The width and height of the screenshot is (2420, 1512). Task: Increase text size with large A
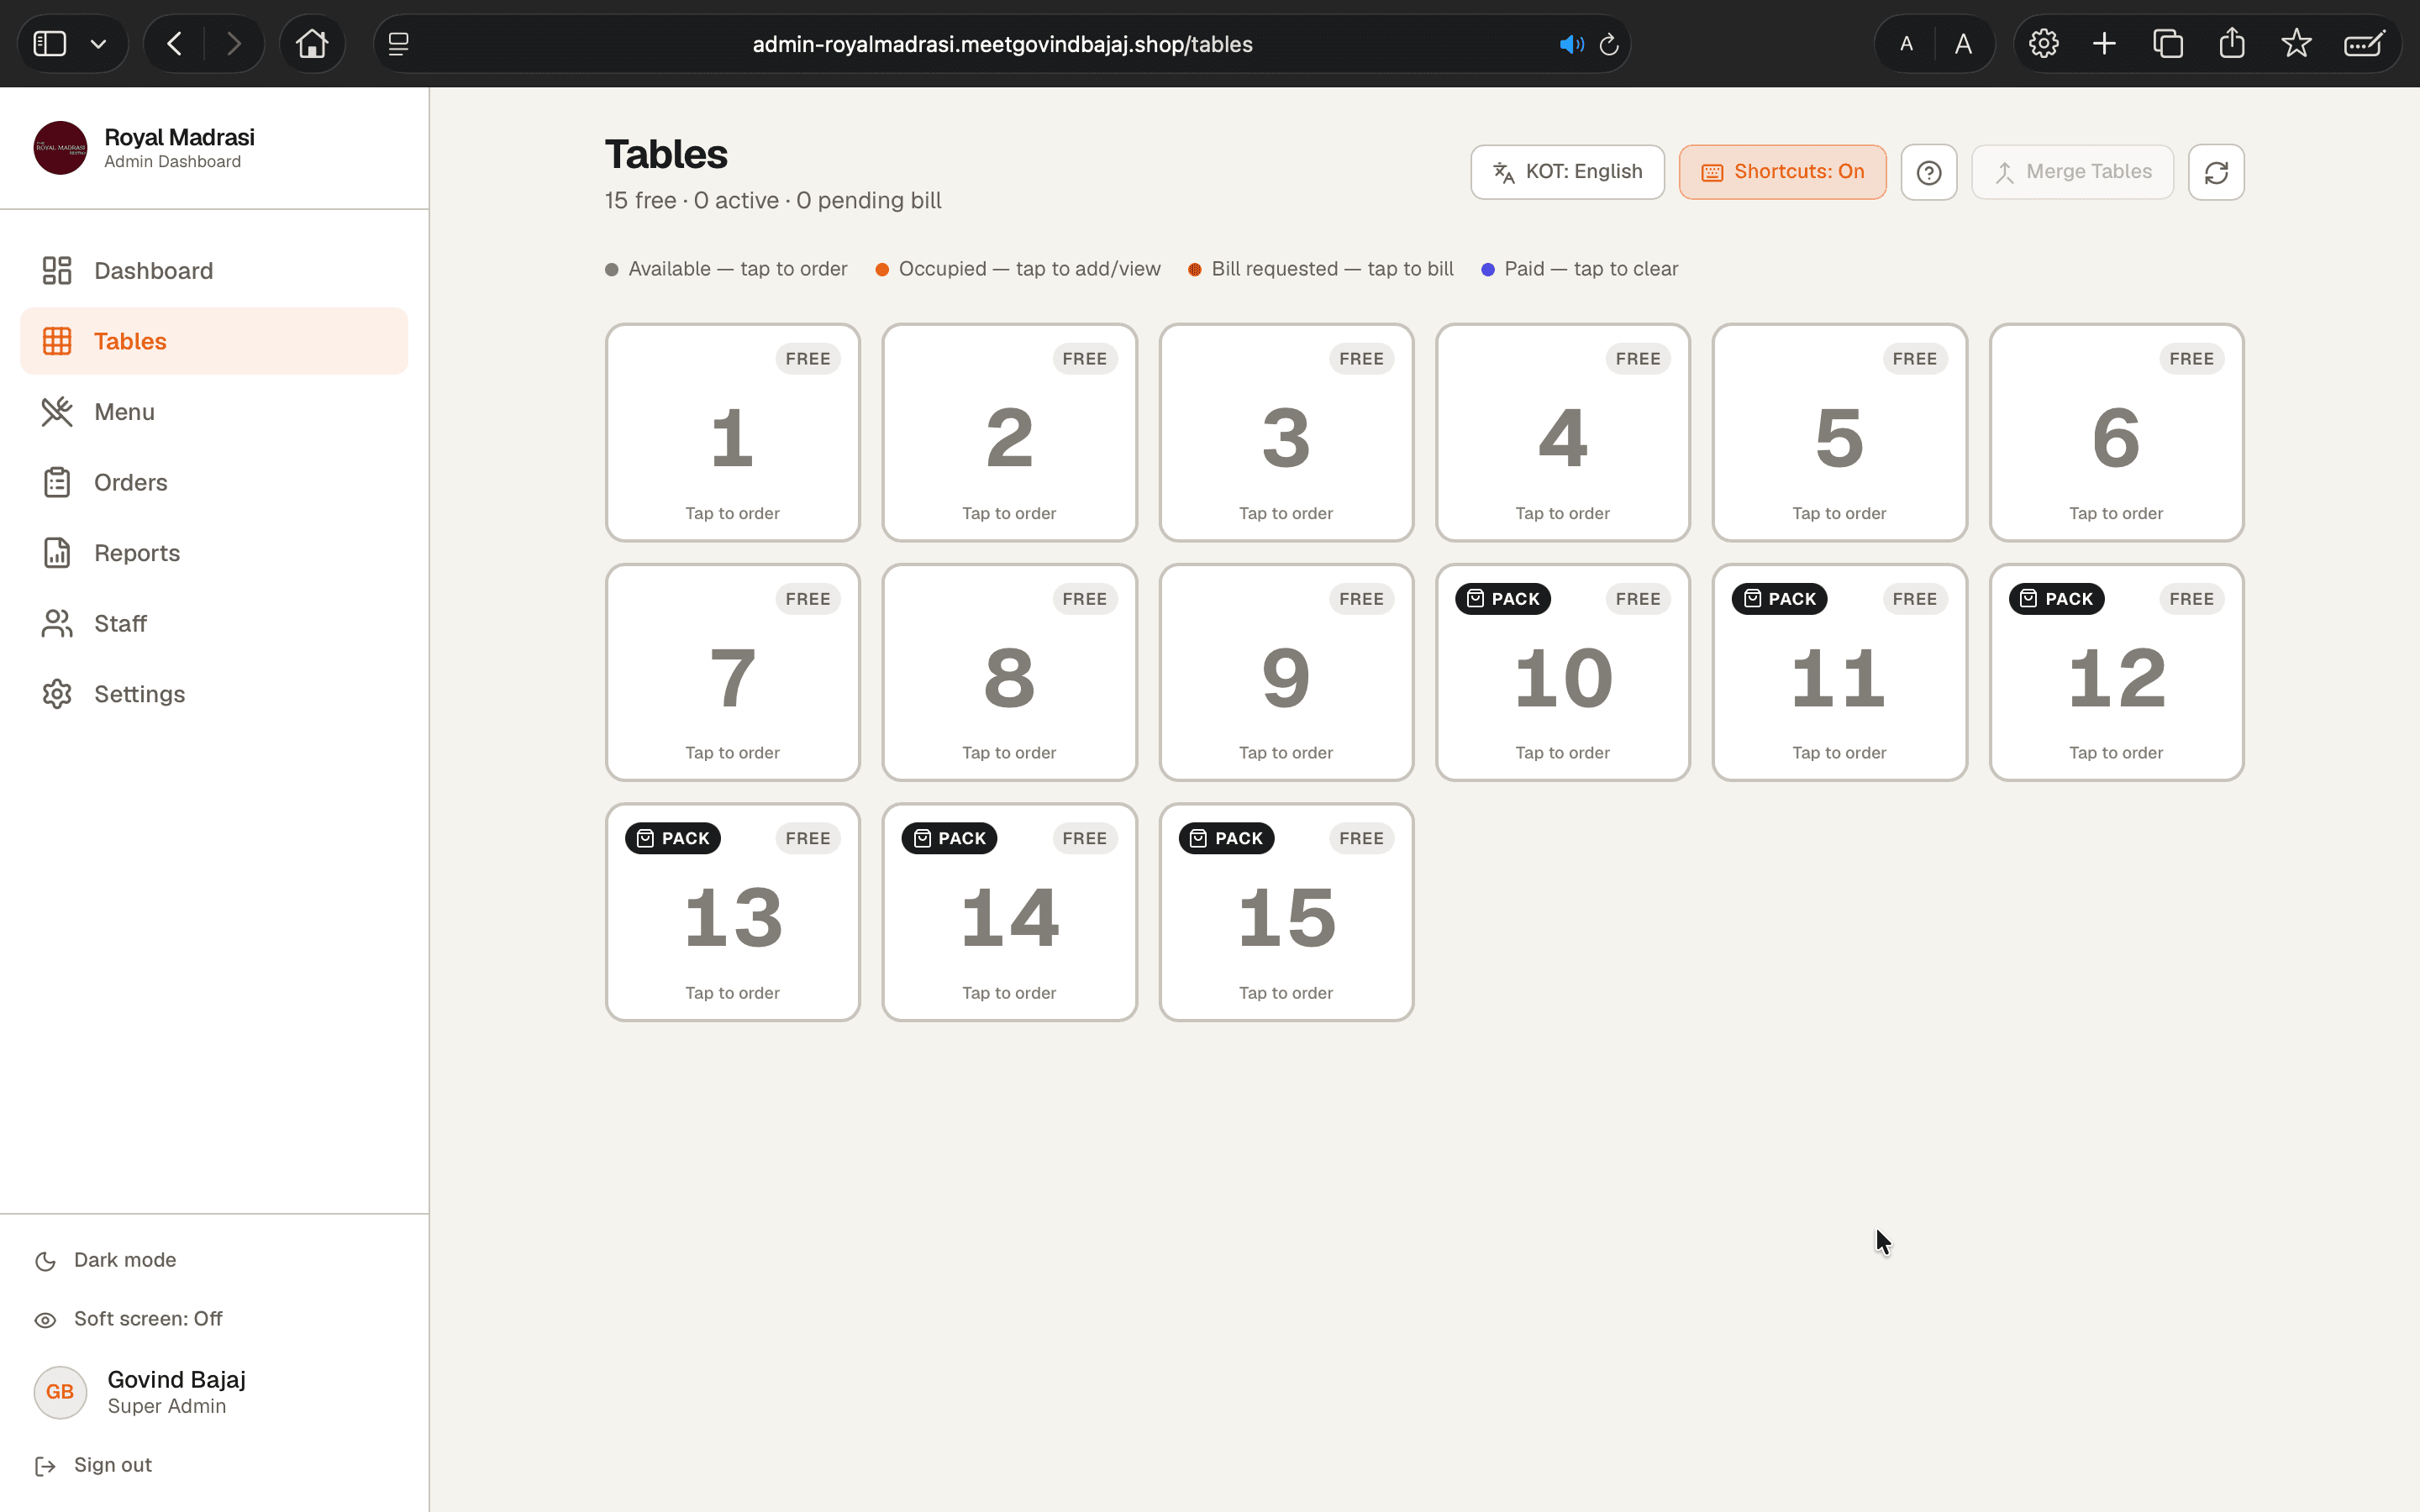tap(1963, 44)
